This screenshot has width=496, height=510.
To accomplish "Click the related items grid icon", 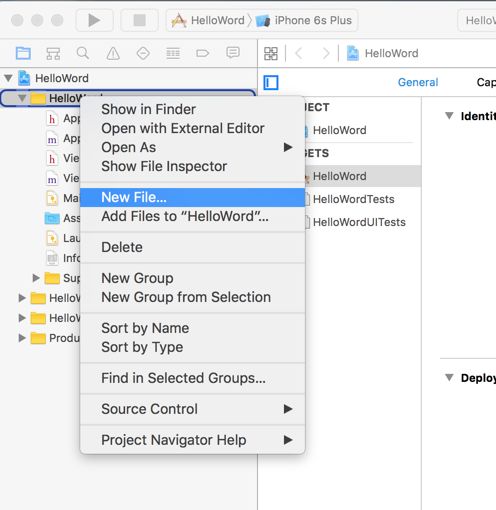I will [271, 53].
